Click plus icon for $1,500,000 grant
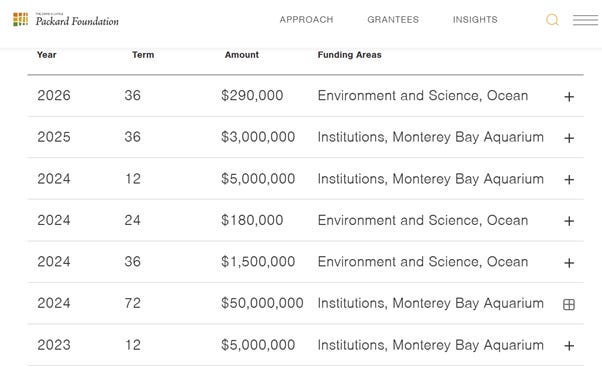Viewport: 602px width, 367px height. [x=569, y=263]
